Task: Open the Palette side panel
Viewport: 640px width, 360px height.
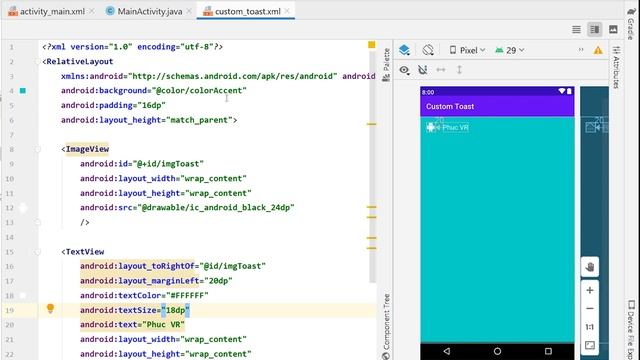Action: 386,65
